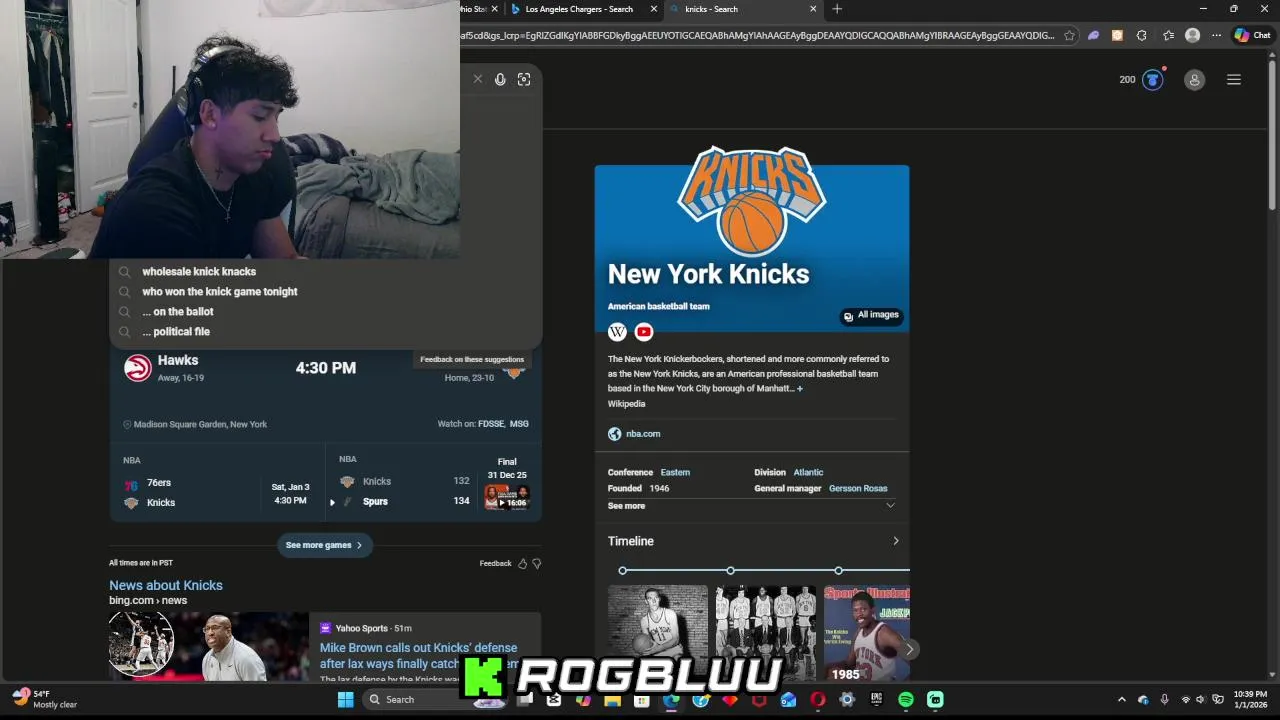Click See more games button

coord(325,545)
